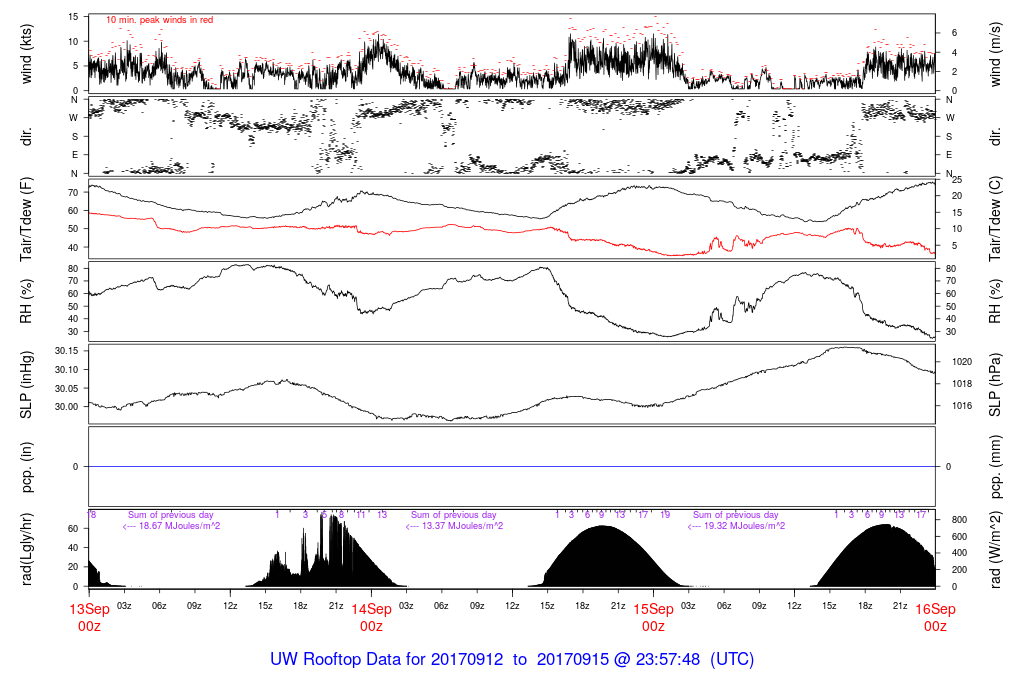Click the '16Sep 00z' date label

935,617
